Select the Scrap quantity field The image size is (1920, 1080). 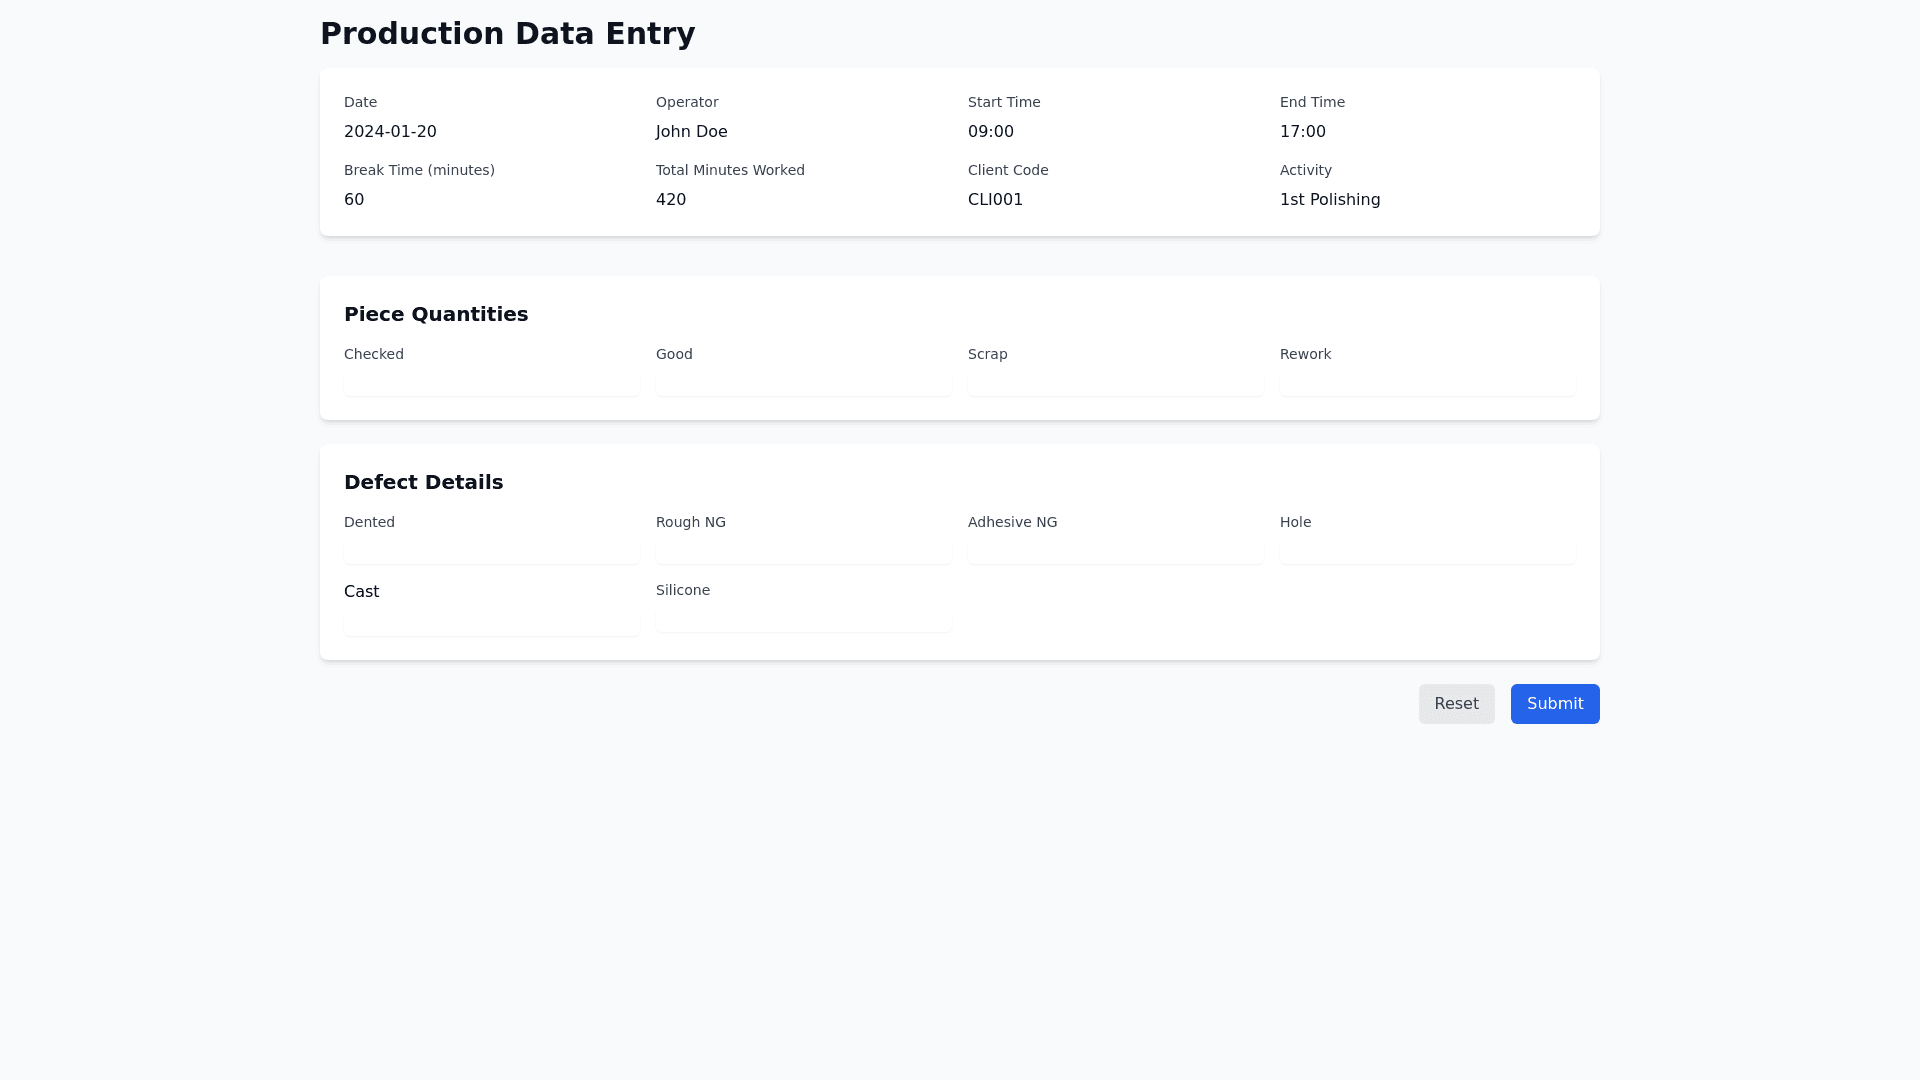pos(1115,384)
